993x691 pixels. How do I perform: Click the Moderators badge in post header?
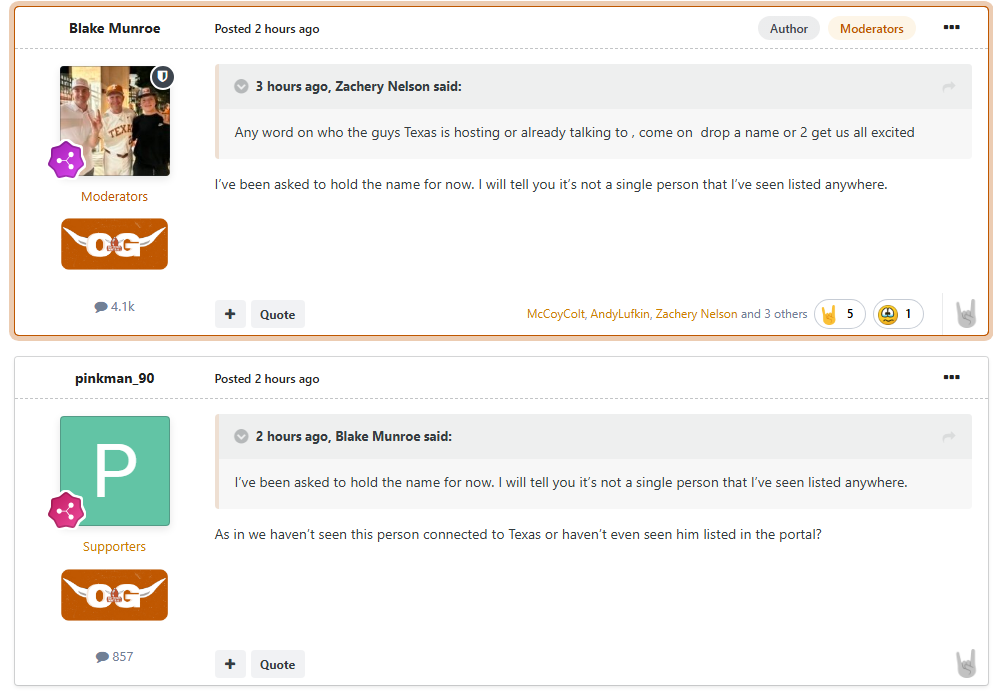(x=871, y=29)
